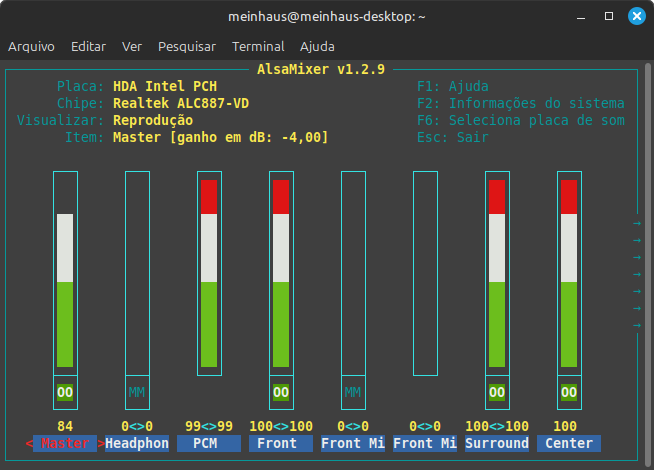This screenshot has width=654, height=470.
Task: Click the Realtek ALC887-VD chip name
Action: pyautogui.click(x=181, y=103)
